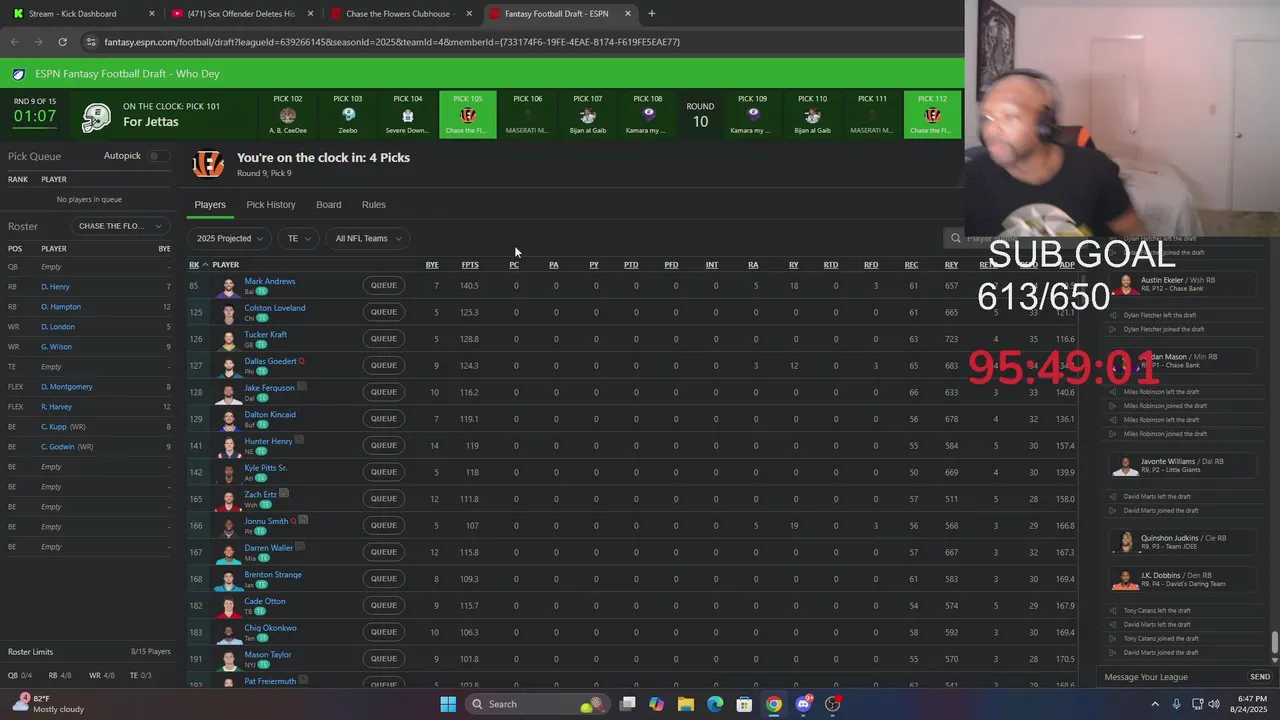Click the Jets helmet icon on the clock
Viewport: 1280px width, 720px height.
click(x=96, y=116)
